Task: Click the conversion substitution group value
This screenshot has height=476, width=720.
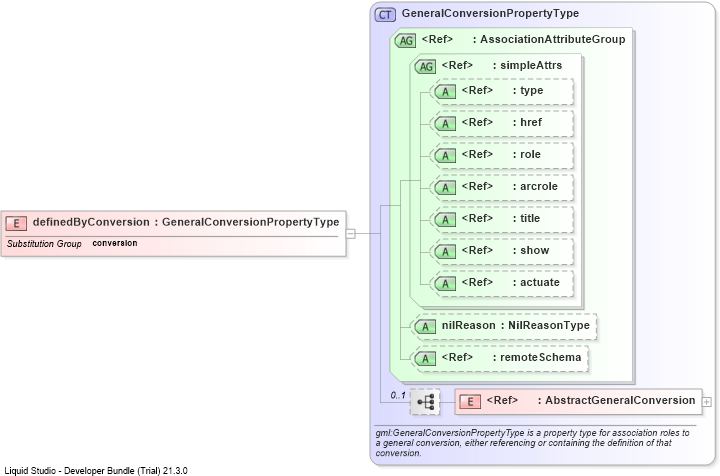Action: [x=115, y=243]
